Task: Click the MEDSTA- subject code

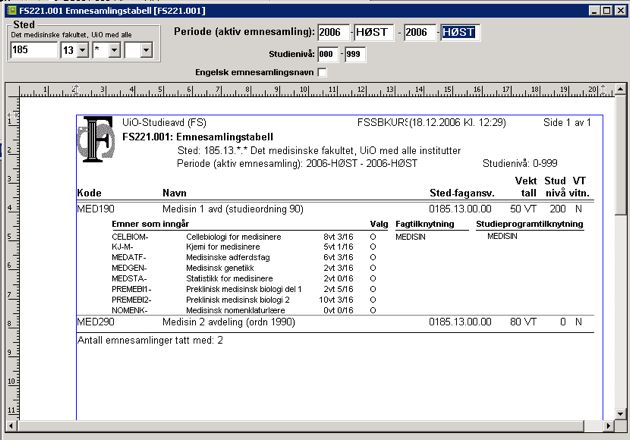Action: tap(129, 278)
